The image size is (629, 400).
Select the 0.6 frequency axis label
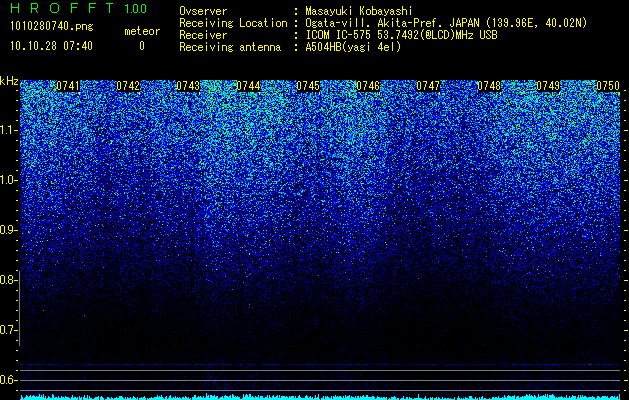tap(9, 380)
